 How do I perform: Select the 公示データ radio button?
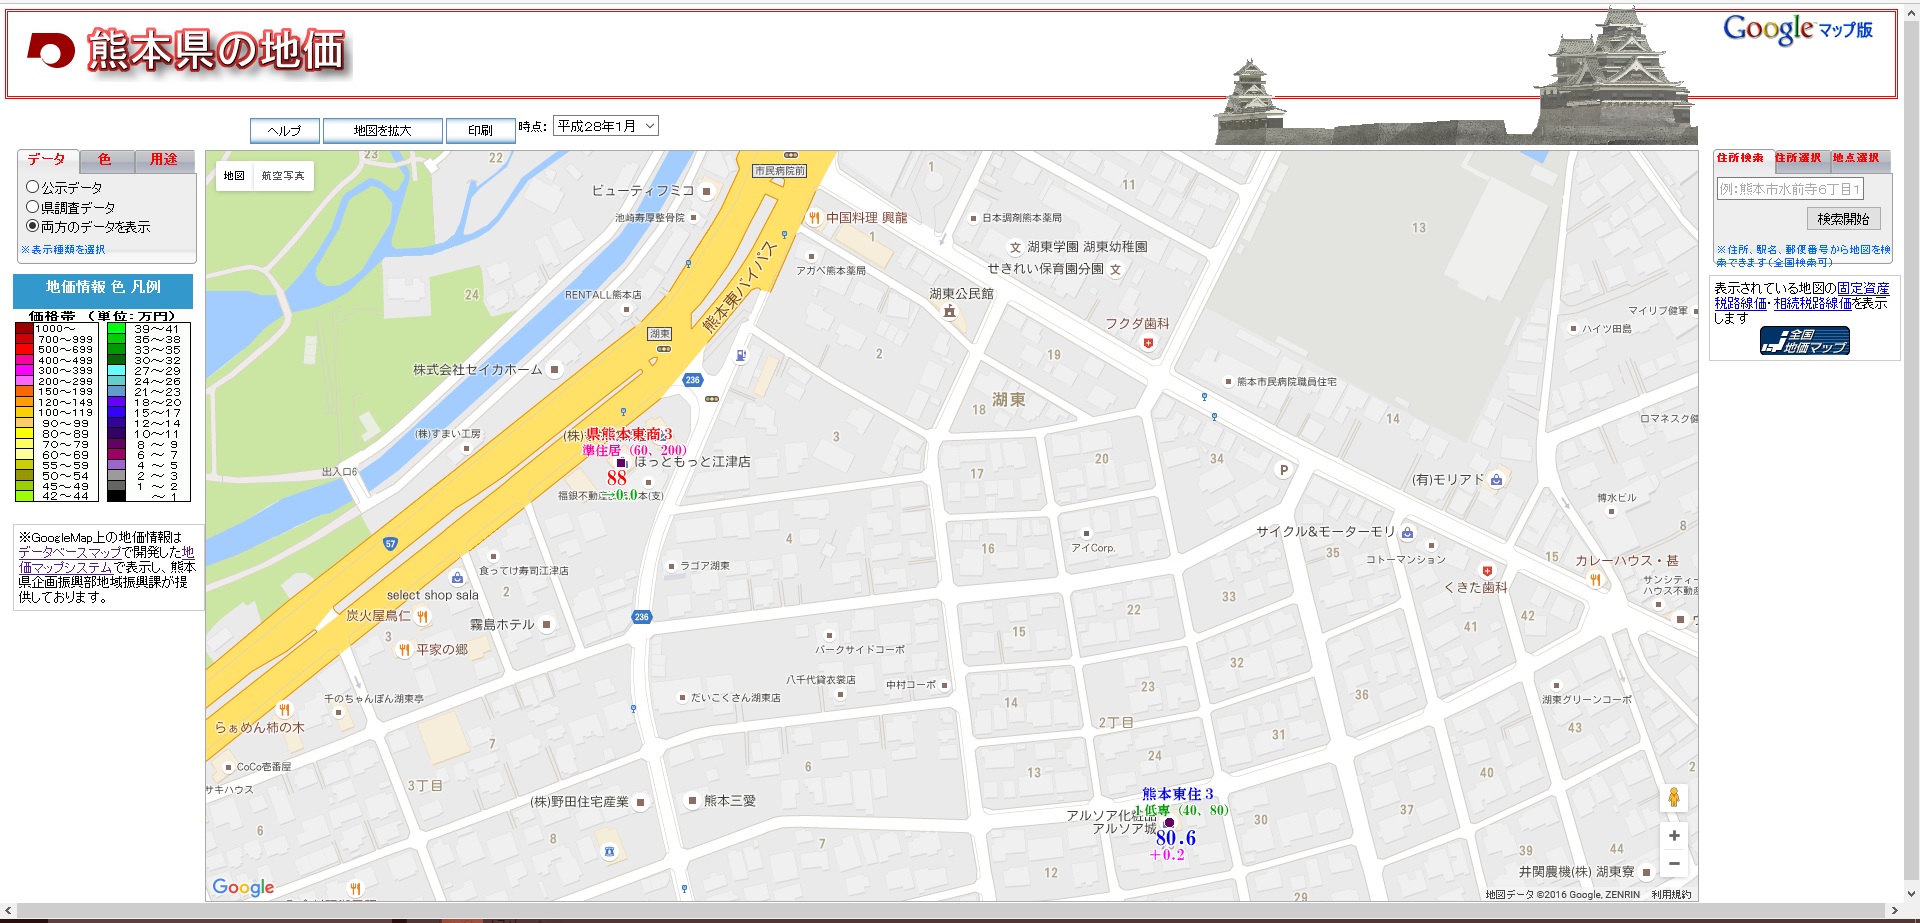[x=32, y=187]
